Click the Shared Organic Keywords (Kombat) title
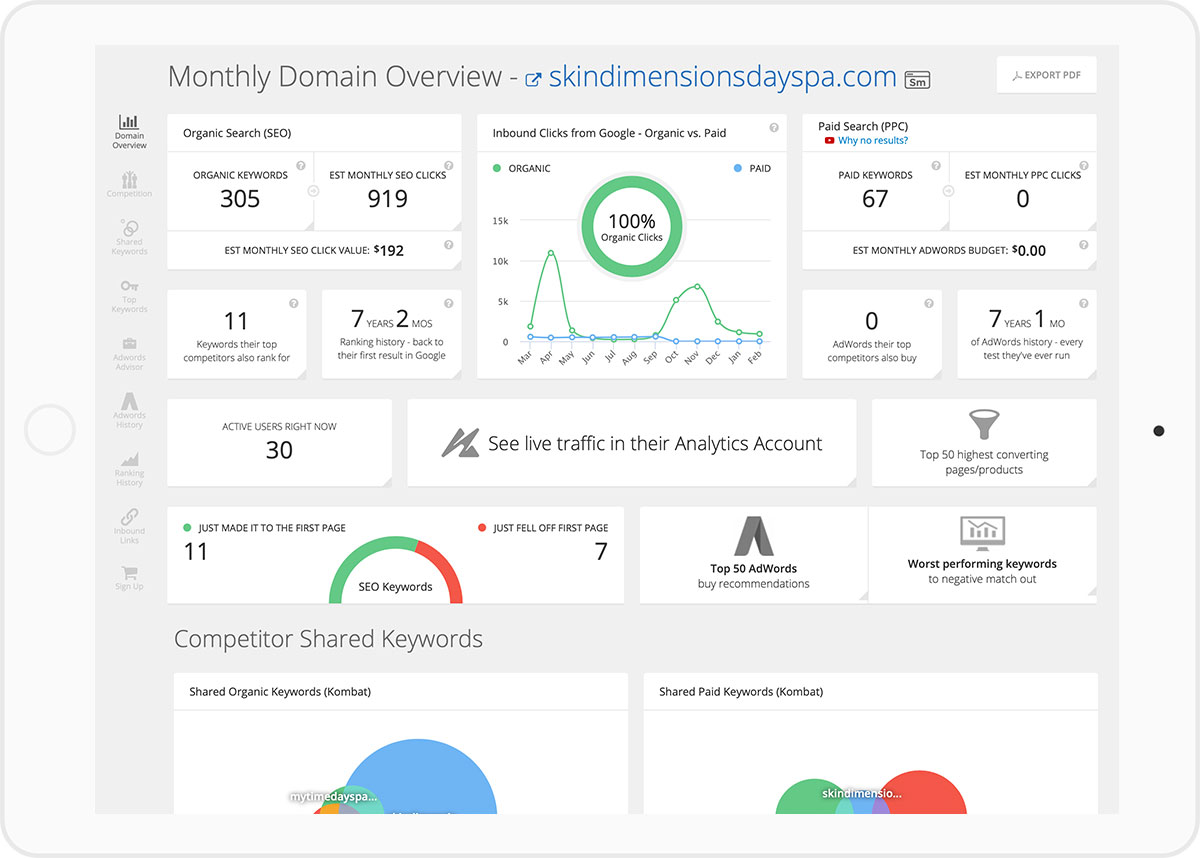This screenshot has width=1200, height=858. point(280,691)
